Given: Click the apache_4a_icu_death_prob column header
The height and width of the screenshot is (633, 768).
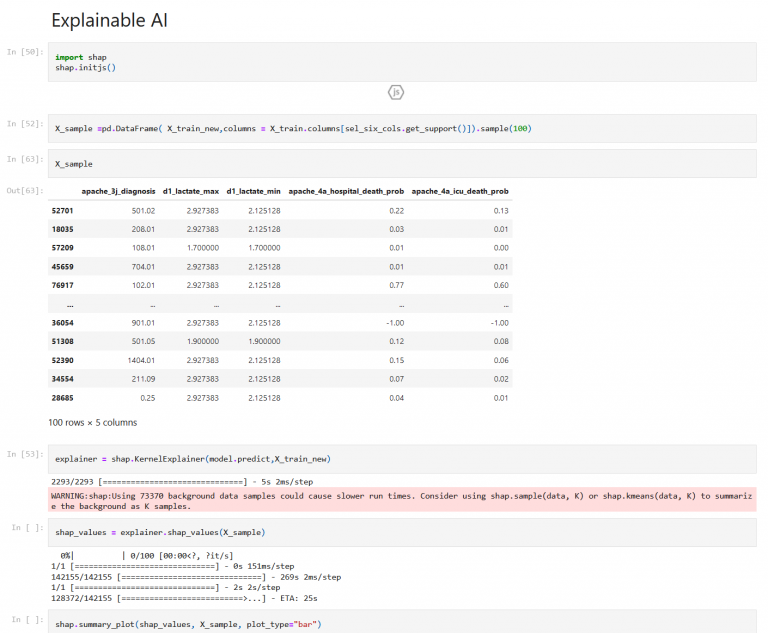Looking at the screenshot, I should coord(460,191).
